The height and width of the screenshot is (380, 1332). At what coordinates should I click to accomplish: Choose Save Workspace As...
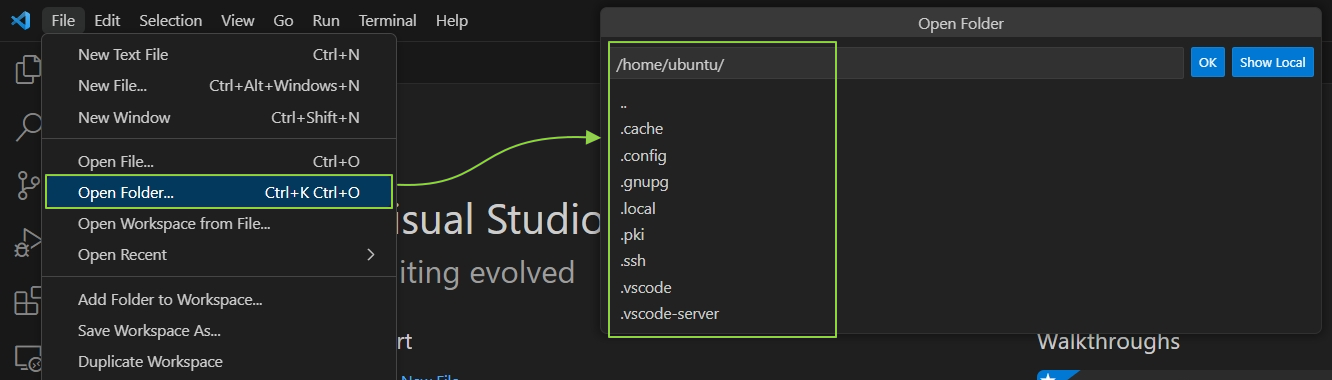click(219, 330)
